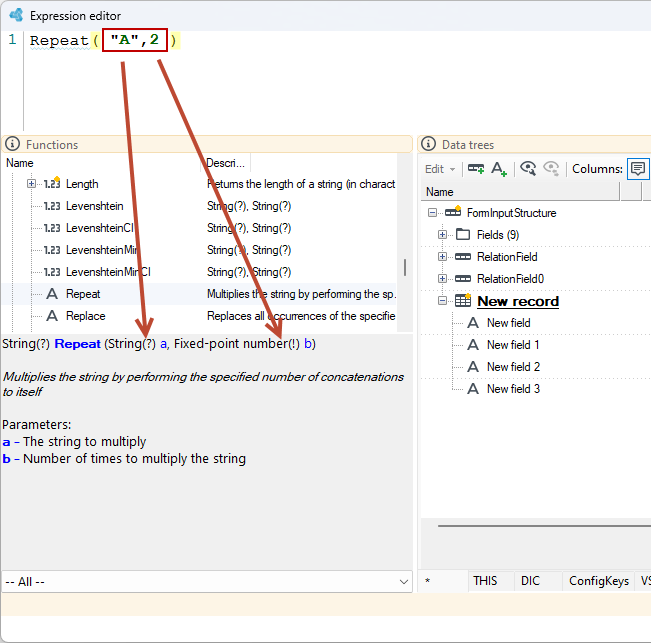651x643 pixels.
Task: Click the New record table icon
Action: point(463,300)
